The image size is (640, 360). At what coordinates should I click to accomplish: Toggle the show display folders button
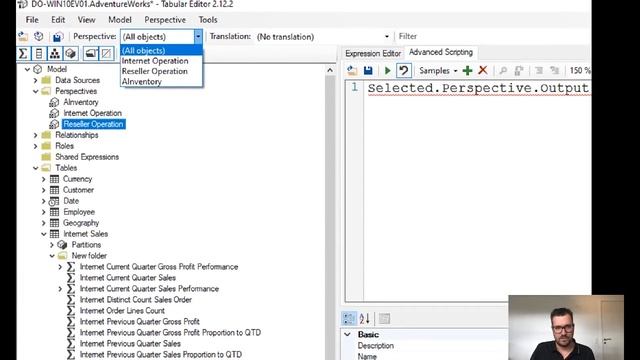click(x=91, y=53)
